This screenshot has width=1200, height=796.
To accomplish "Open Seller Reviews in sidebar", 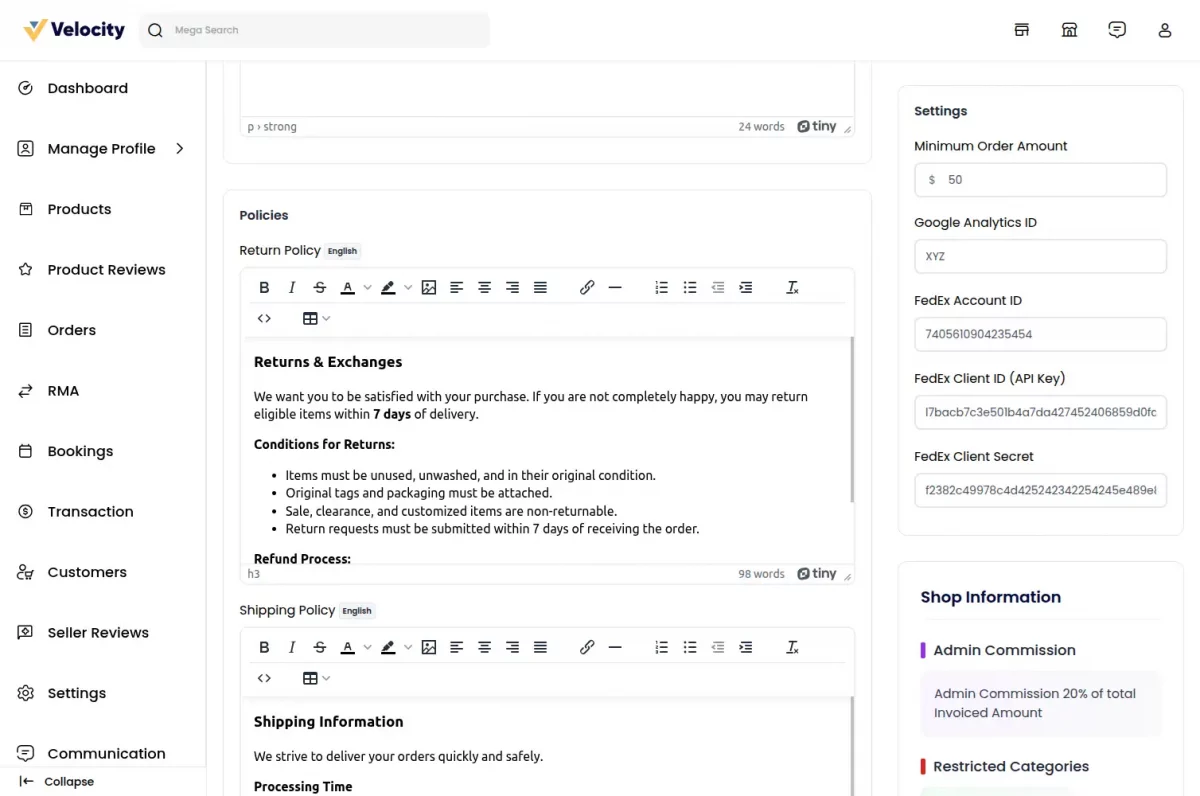I will [98, 632].
